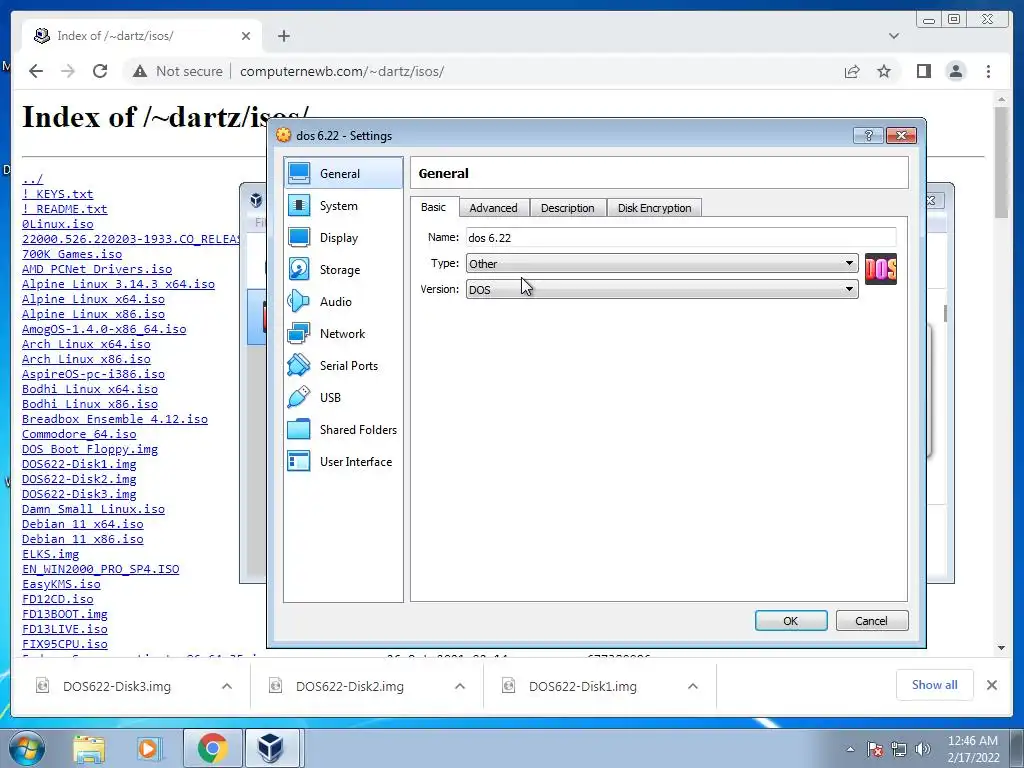Open DOS622-Disk1.img download options arrow
Image resolution: width=1024 pixels, height=768 pixels.
click(693, 686)
